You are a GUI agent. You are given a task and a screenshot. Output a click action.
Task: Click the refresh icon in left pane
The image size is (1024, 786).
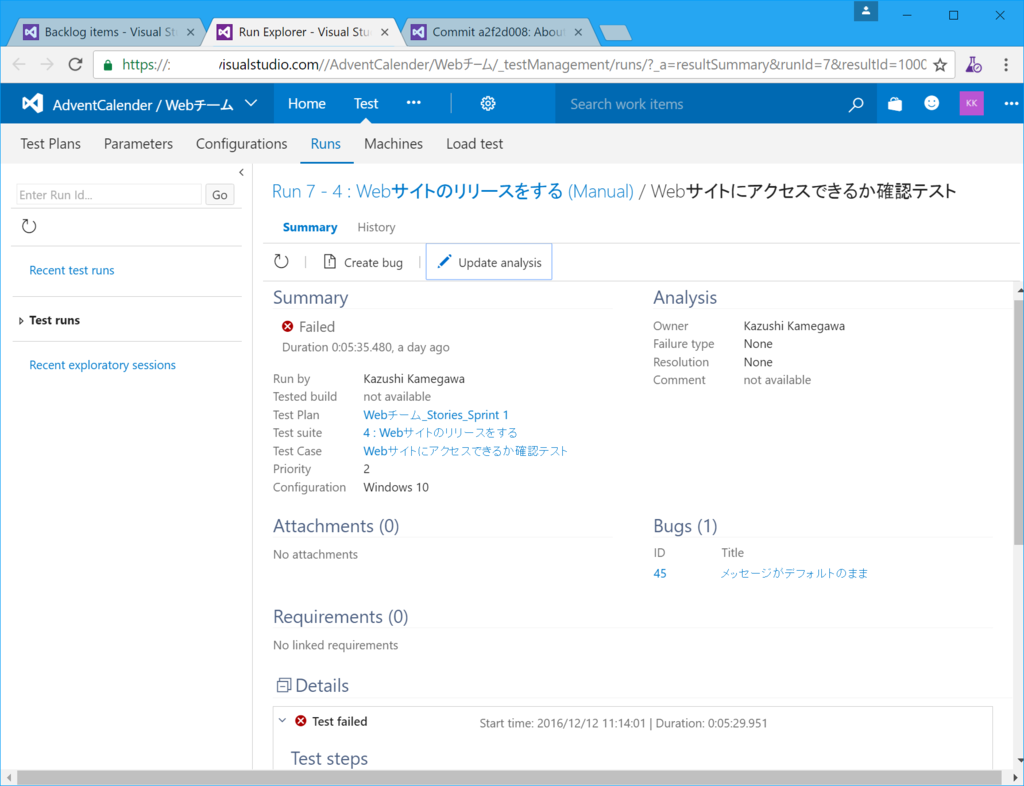click(x=29, y=227)
